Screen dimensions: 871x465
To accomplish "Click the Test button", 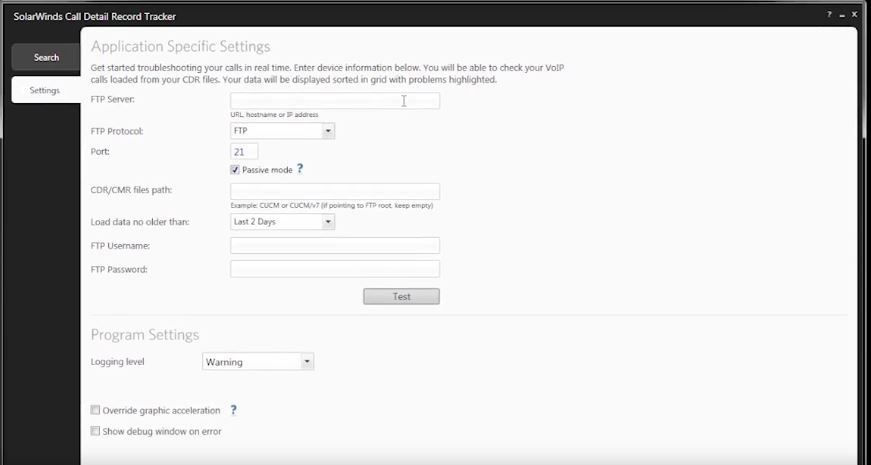I will [402, 296].
